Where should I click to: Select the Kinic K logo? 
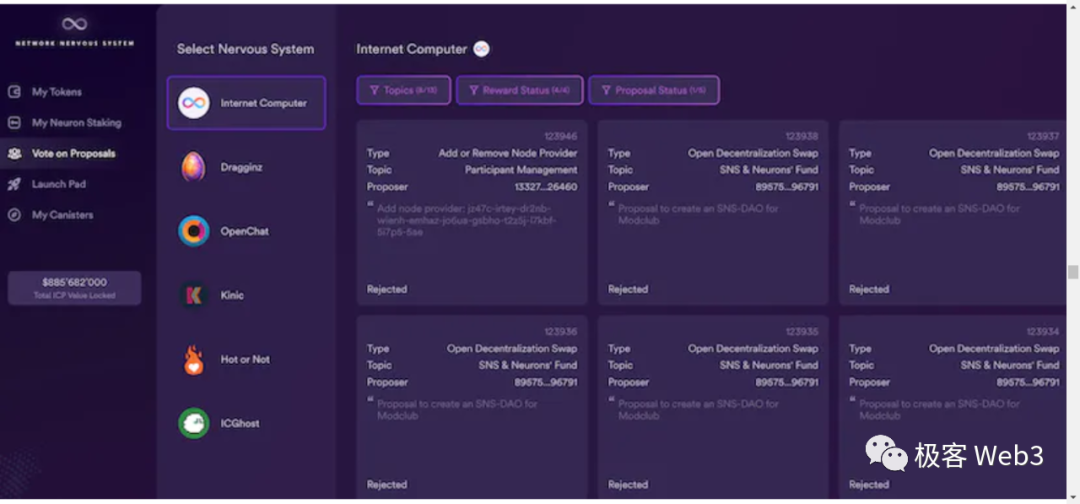pyautogui.click(x=194, y=295)
